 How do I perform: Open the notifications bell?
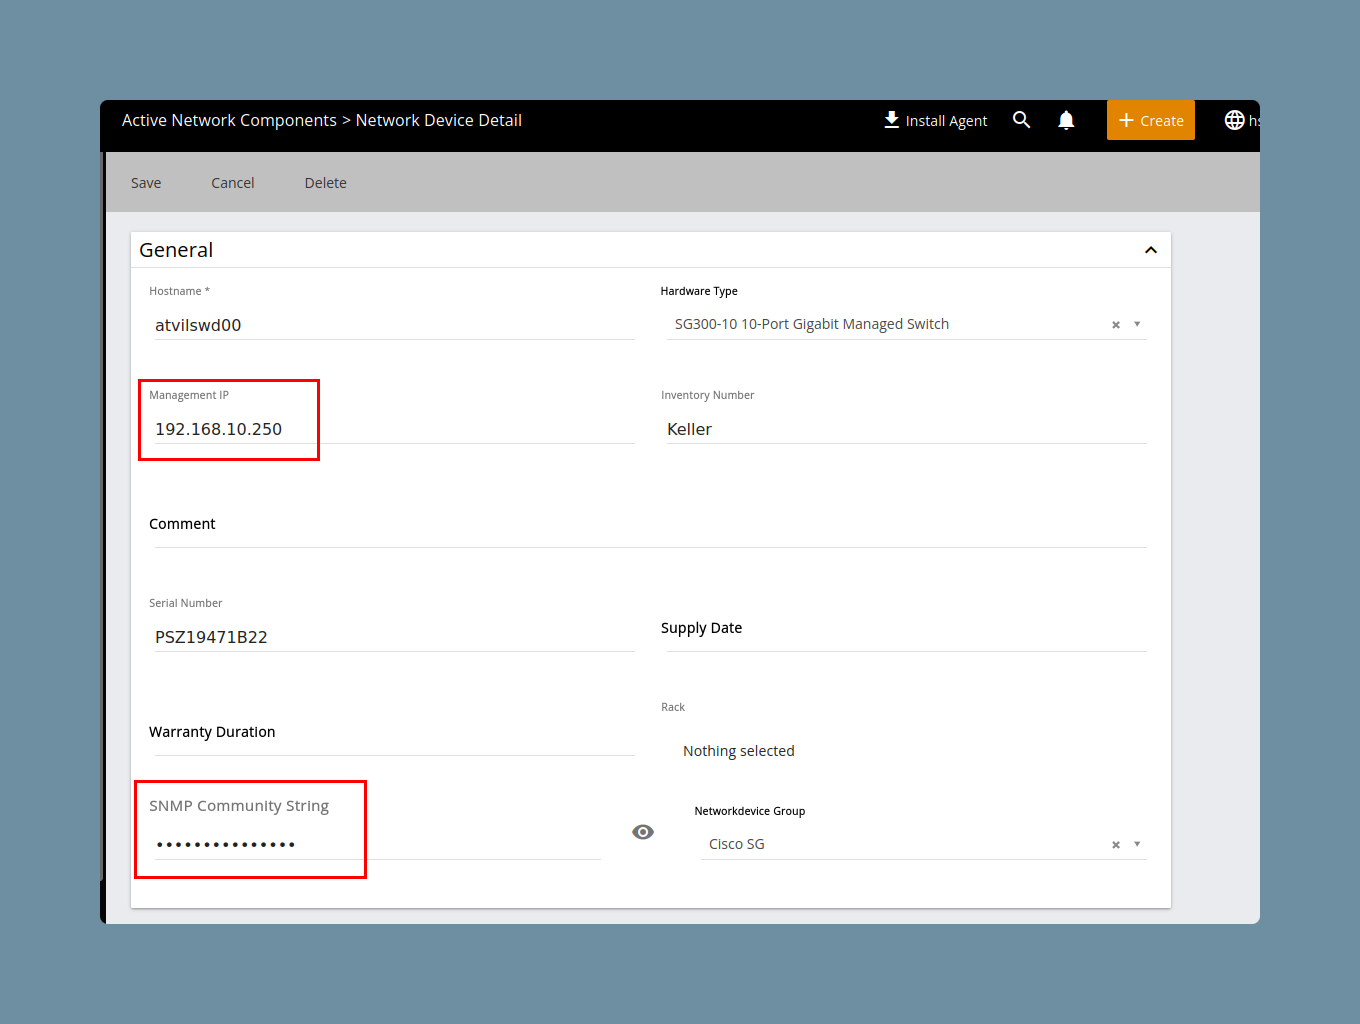[1066, 120]
